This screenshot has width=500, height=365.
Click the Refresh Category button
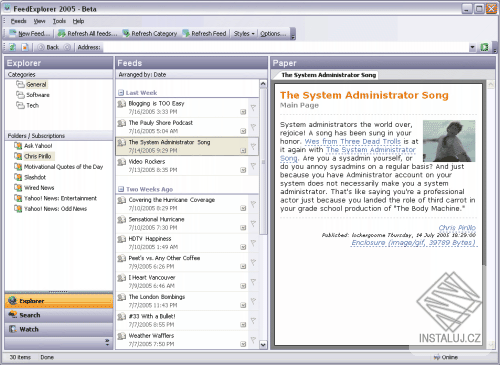coord(150,34)
